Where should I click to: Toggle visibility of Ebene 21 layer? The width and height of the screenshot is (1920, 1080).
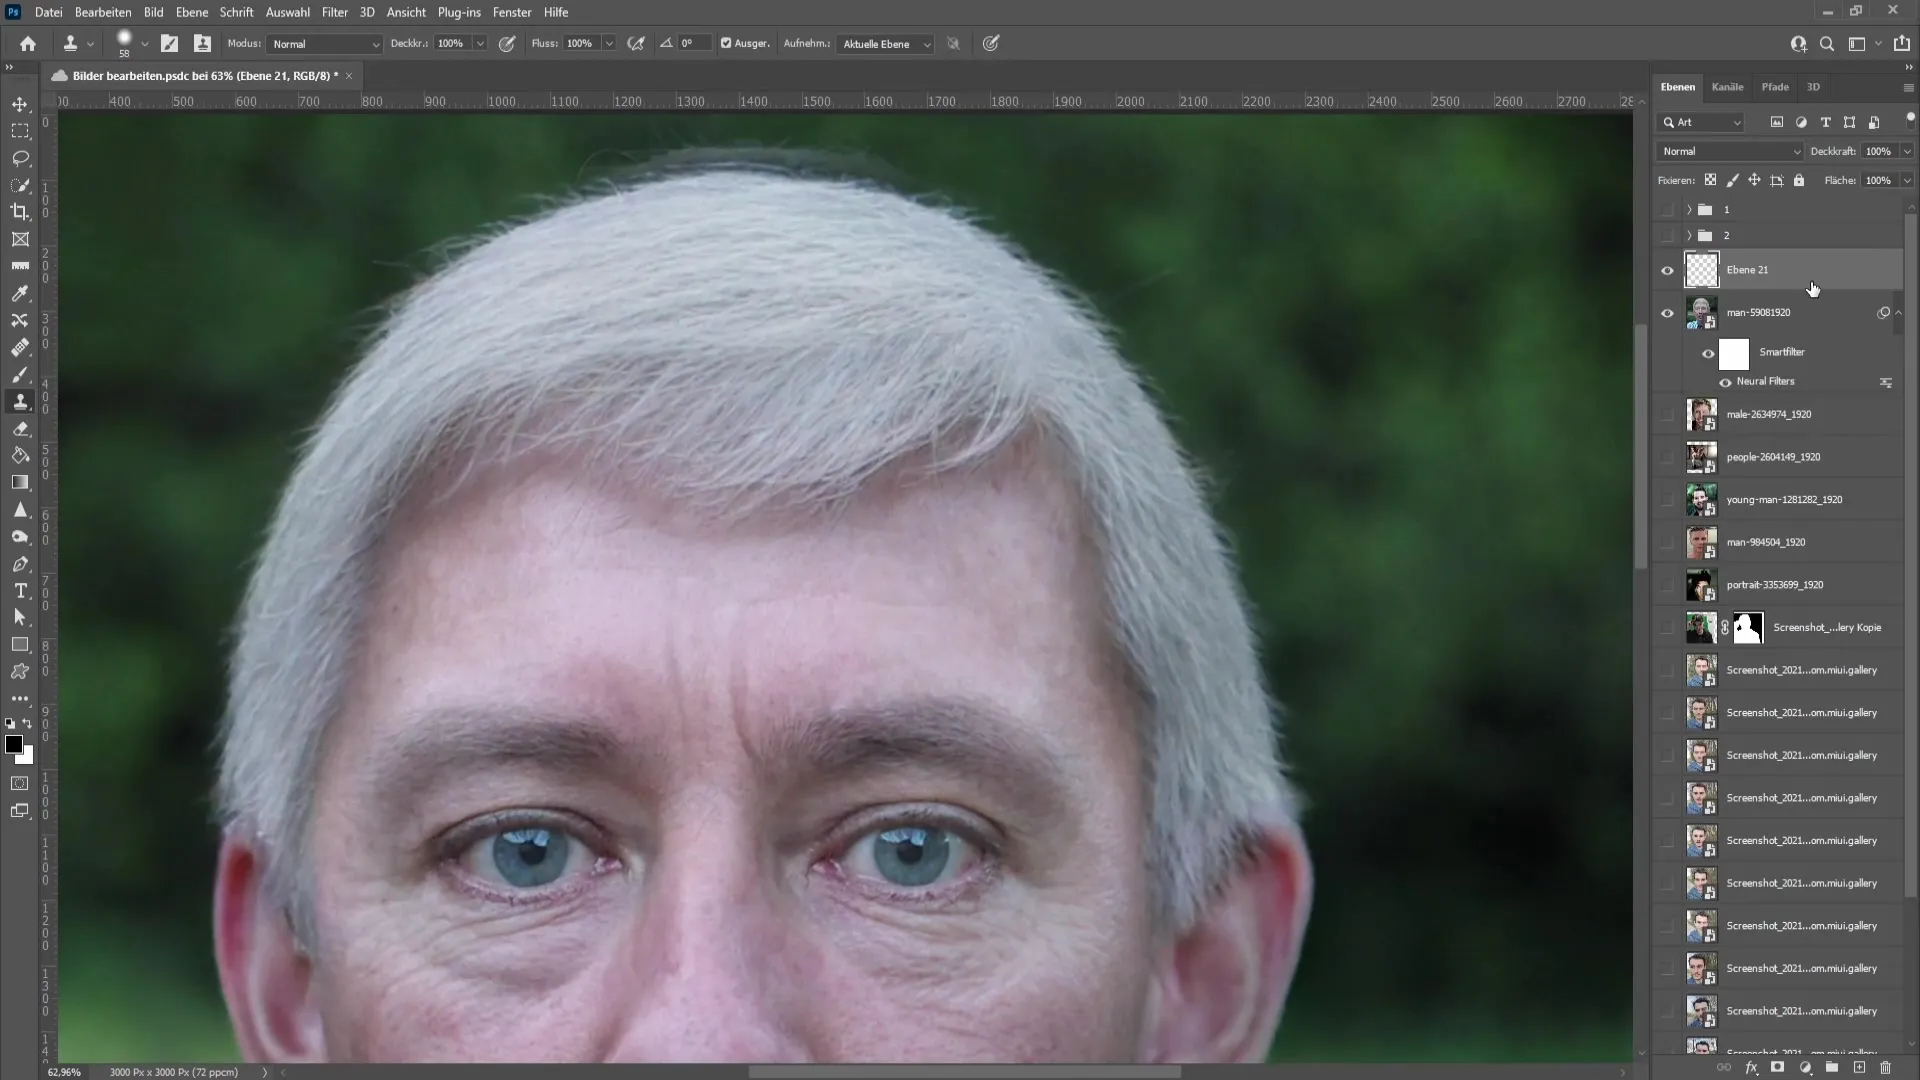(x=1667, y=269)
